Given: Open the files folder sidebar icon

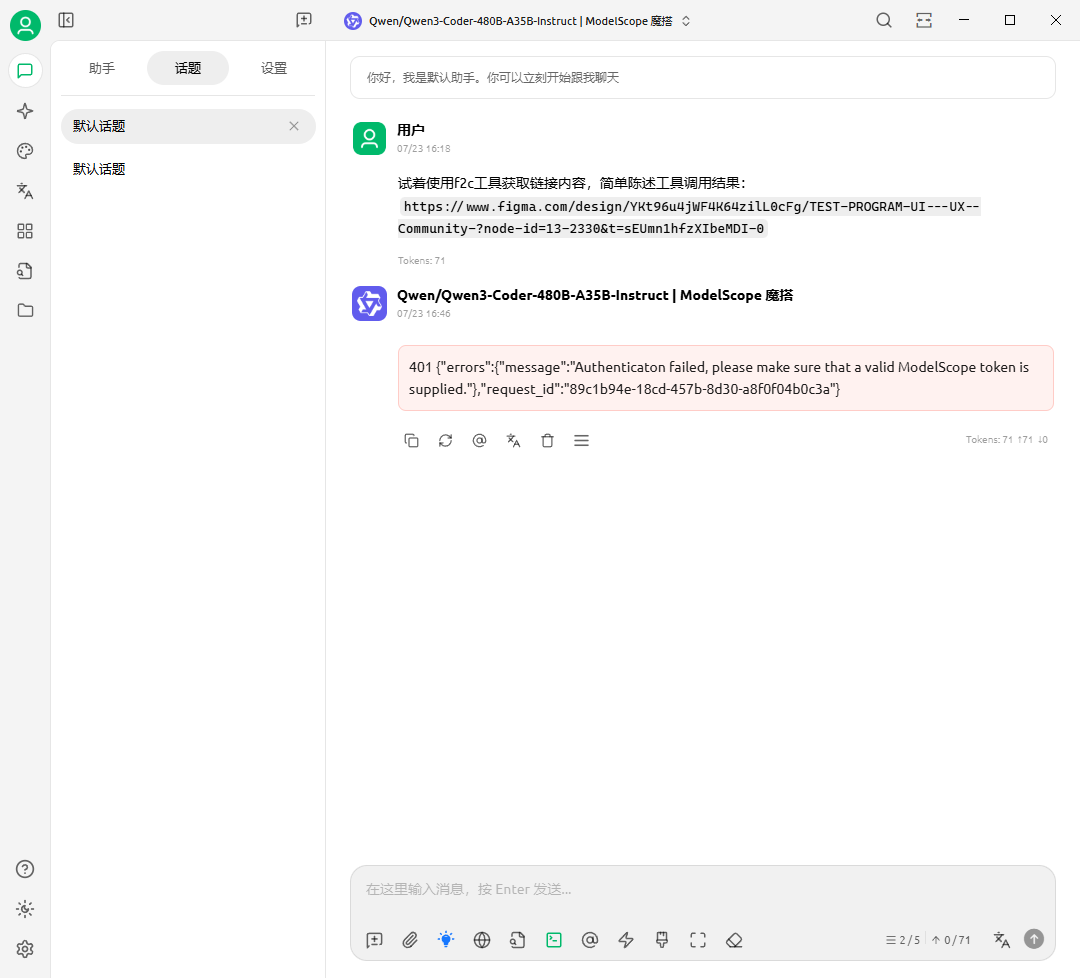Looking at the screenshot, I should point(25,311).
